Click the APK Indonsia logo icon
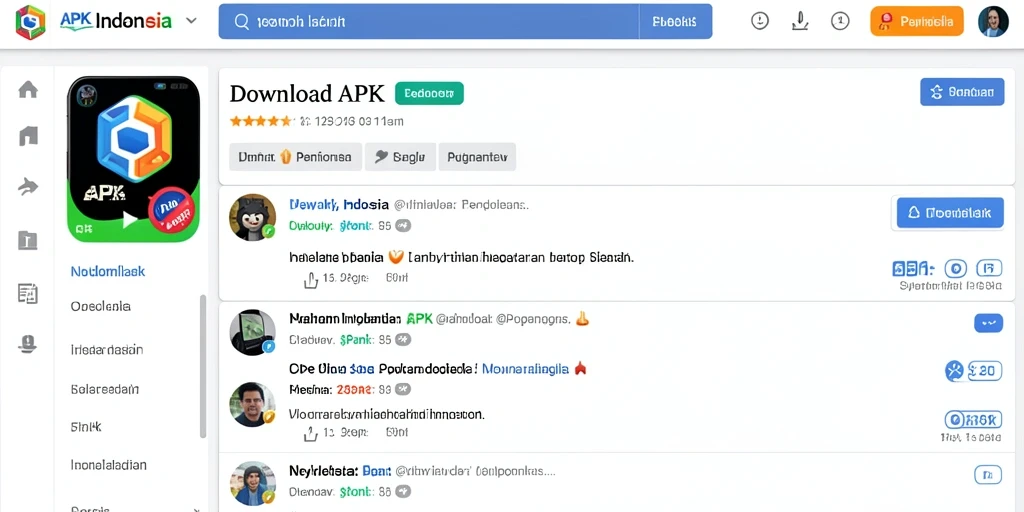The width and height of the screenshot is (1024, 512). 30,22
